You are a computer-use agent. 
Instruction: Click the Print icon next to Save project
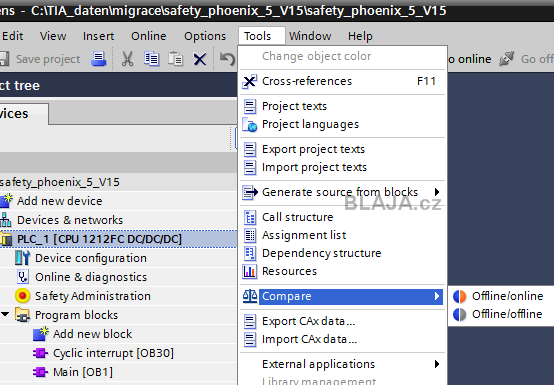[99, 59]
